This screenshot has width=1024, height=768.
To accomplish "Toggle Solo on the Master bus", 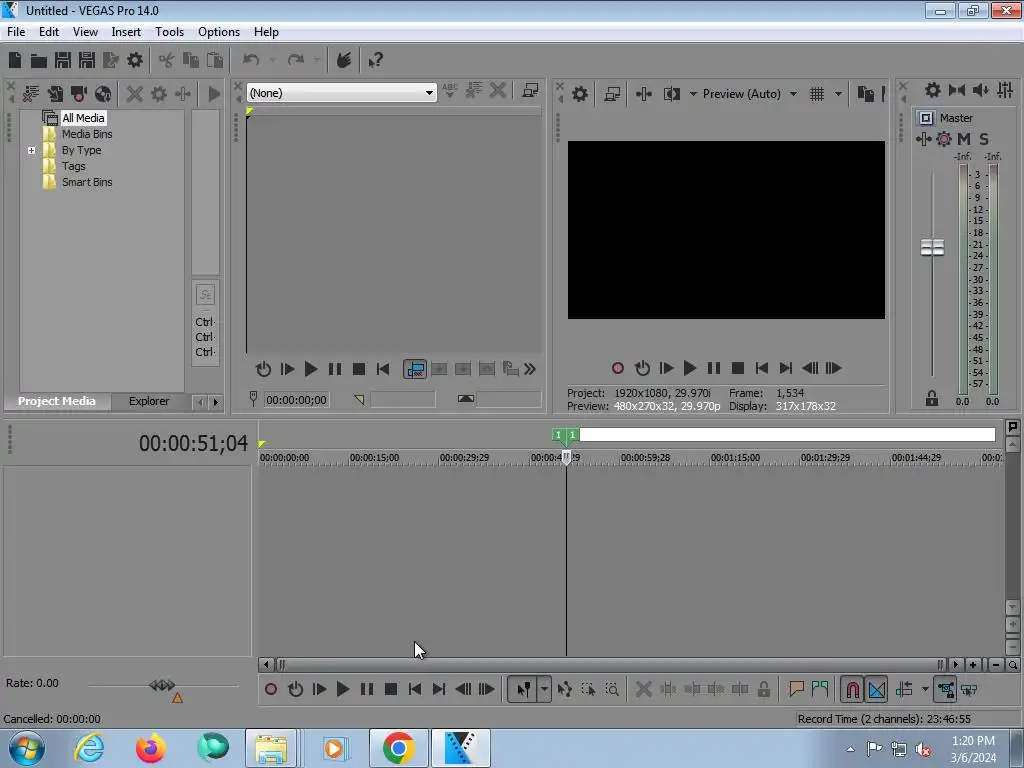I will point(984,138).
